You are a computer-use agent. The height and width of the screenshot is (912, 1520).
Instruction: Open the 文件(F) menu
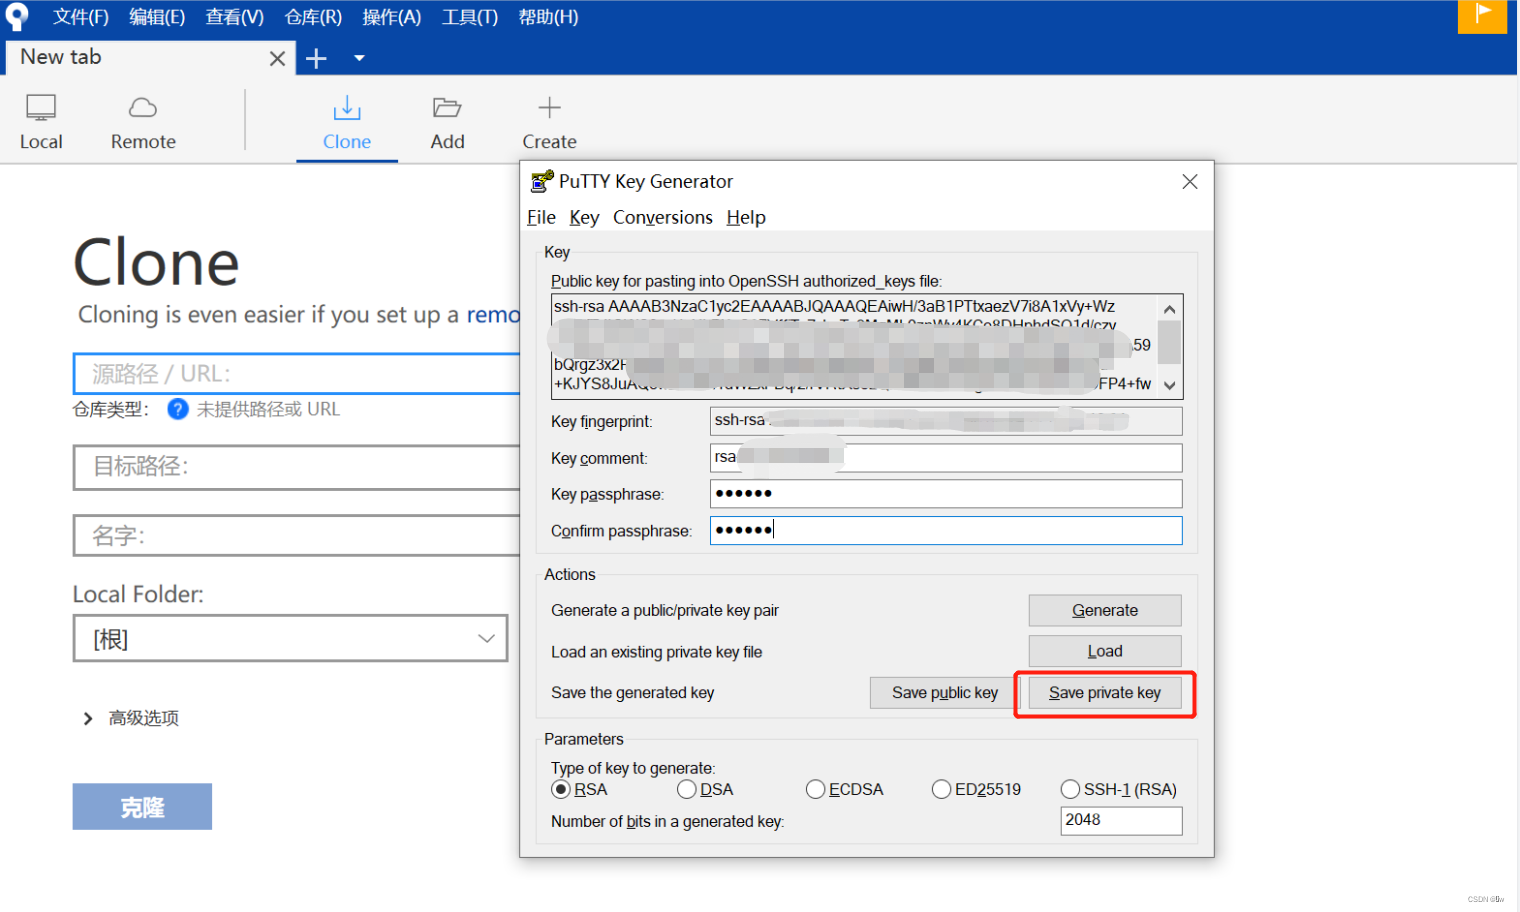pyautogui.click(x=81, y=17)
